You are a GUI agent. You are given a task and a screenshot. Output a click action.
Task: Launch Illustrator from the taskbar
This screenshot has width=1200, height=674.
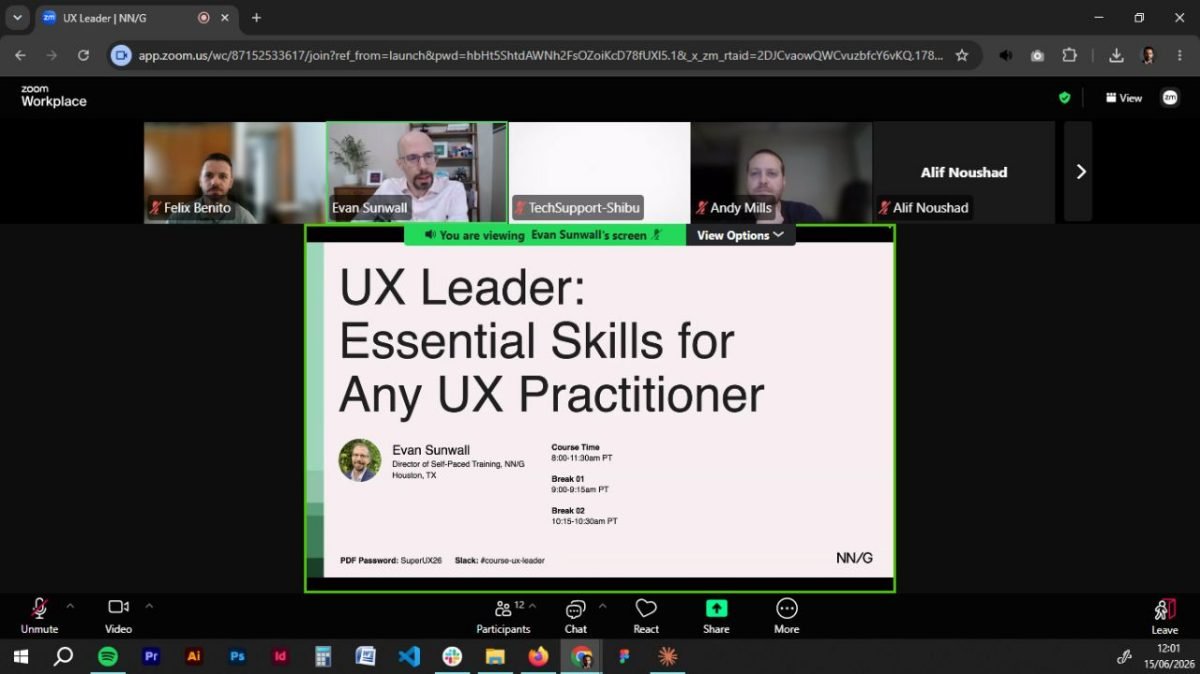tap(194, 657)
